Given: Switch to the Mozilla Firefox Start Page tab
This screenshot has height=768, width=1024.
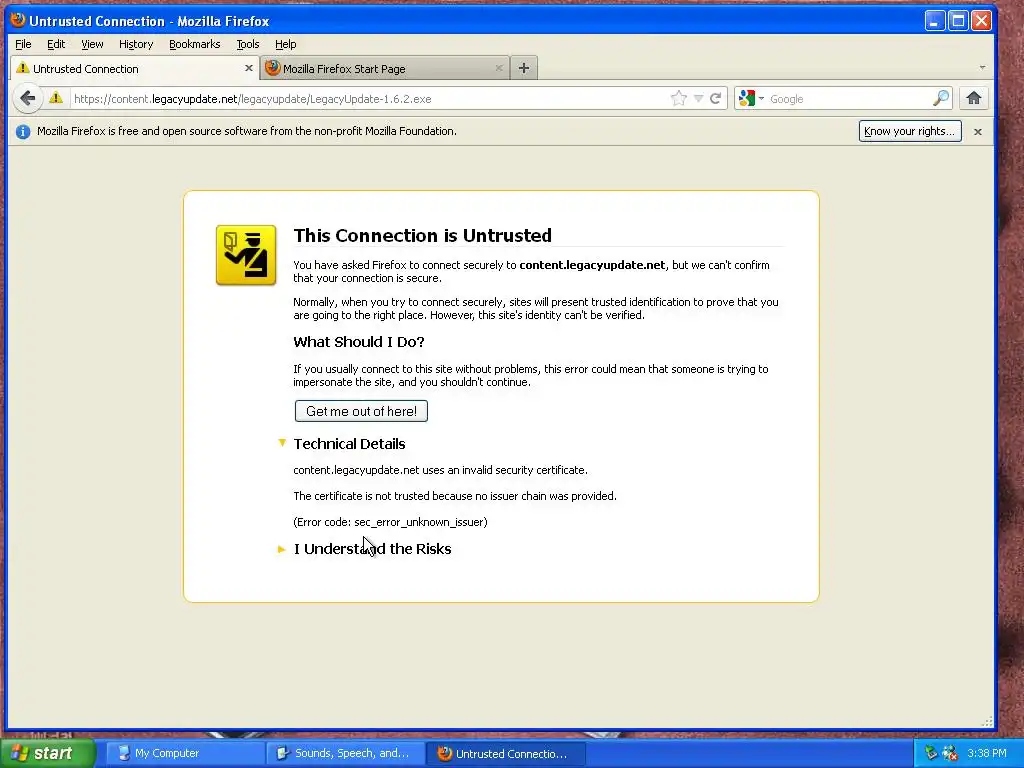Looking at the screenshot, I should [385, 68].
